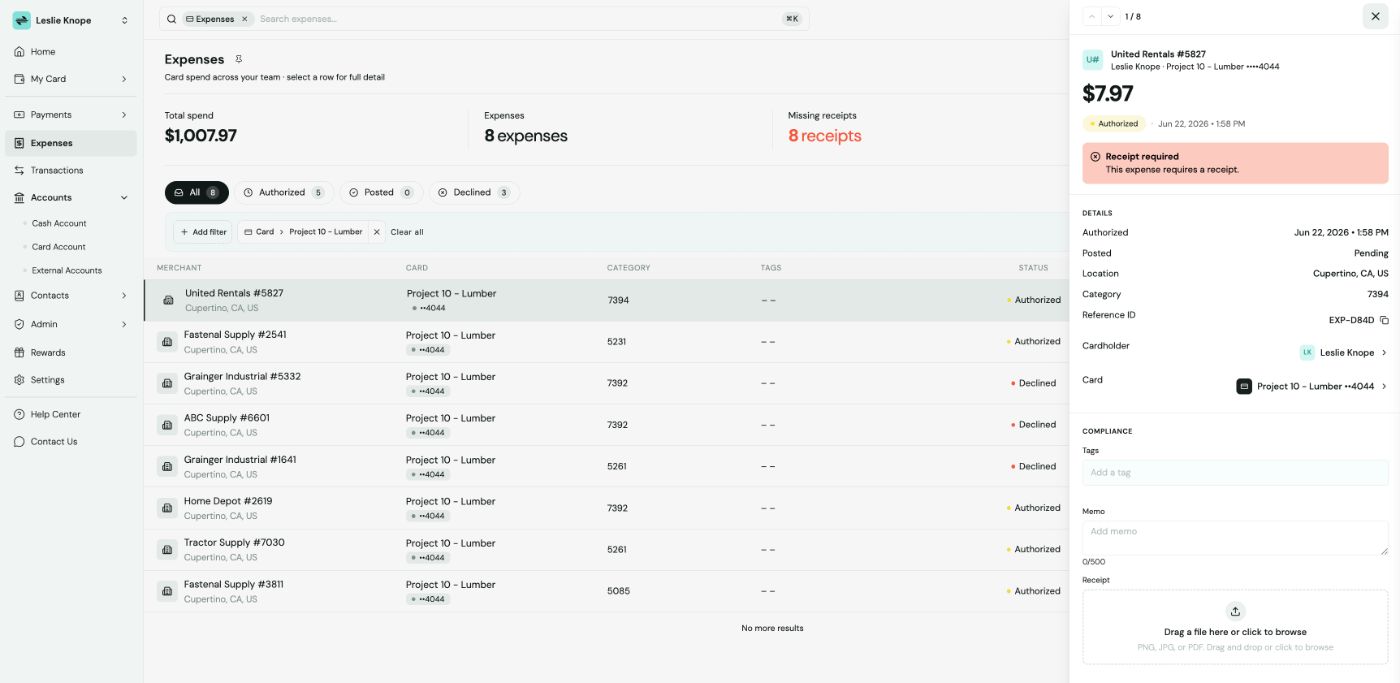Open cardholder Leslie Knope details
1400x683 pixels.
1343,352
